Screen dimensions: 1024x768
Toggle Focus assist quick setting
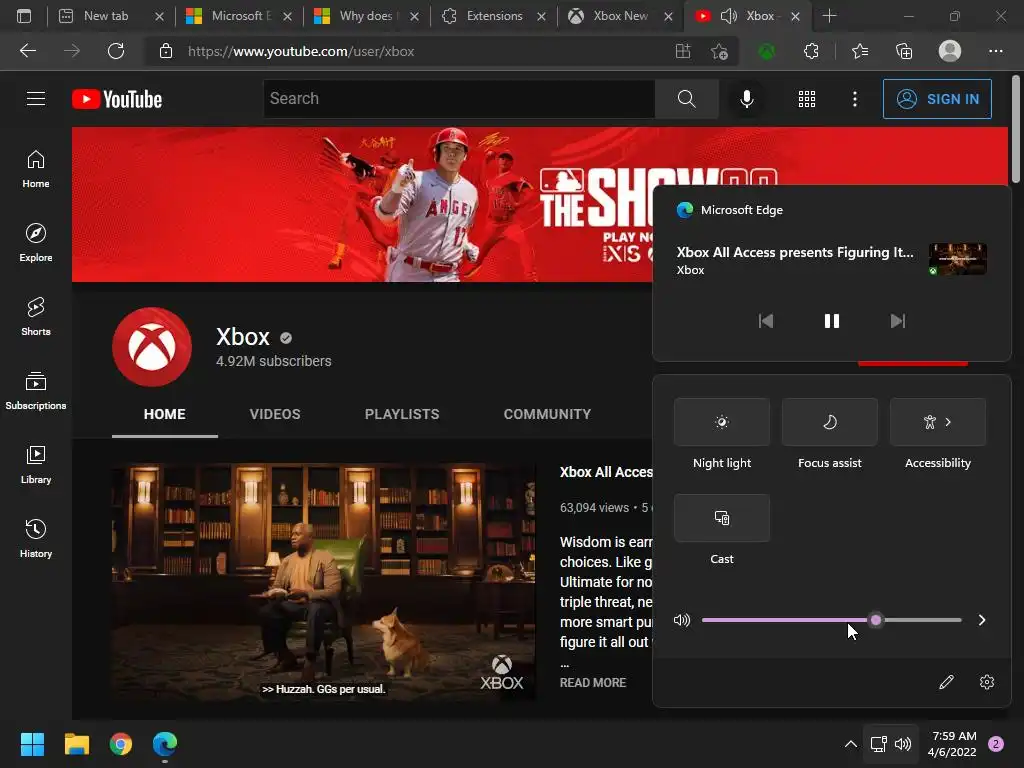click(829, 422)
